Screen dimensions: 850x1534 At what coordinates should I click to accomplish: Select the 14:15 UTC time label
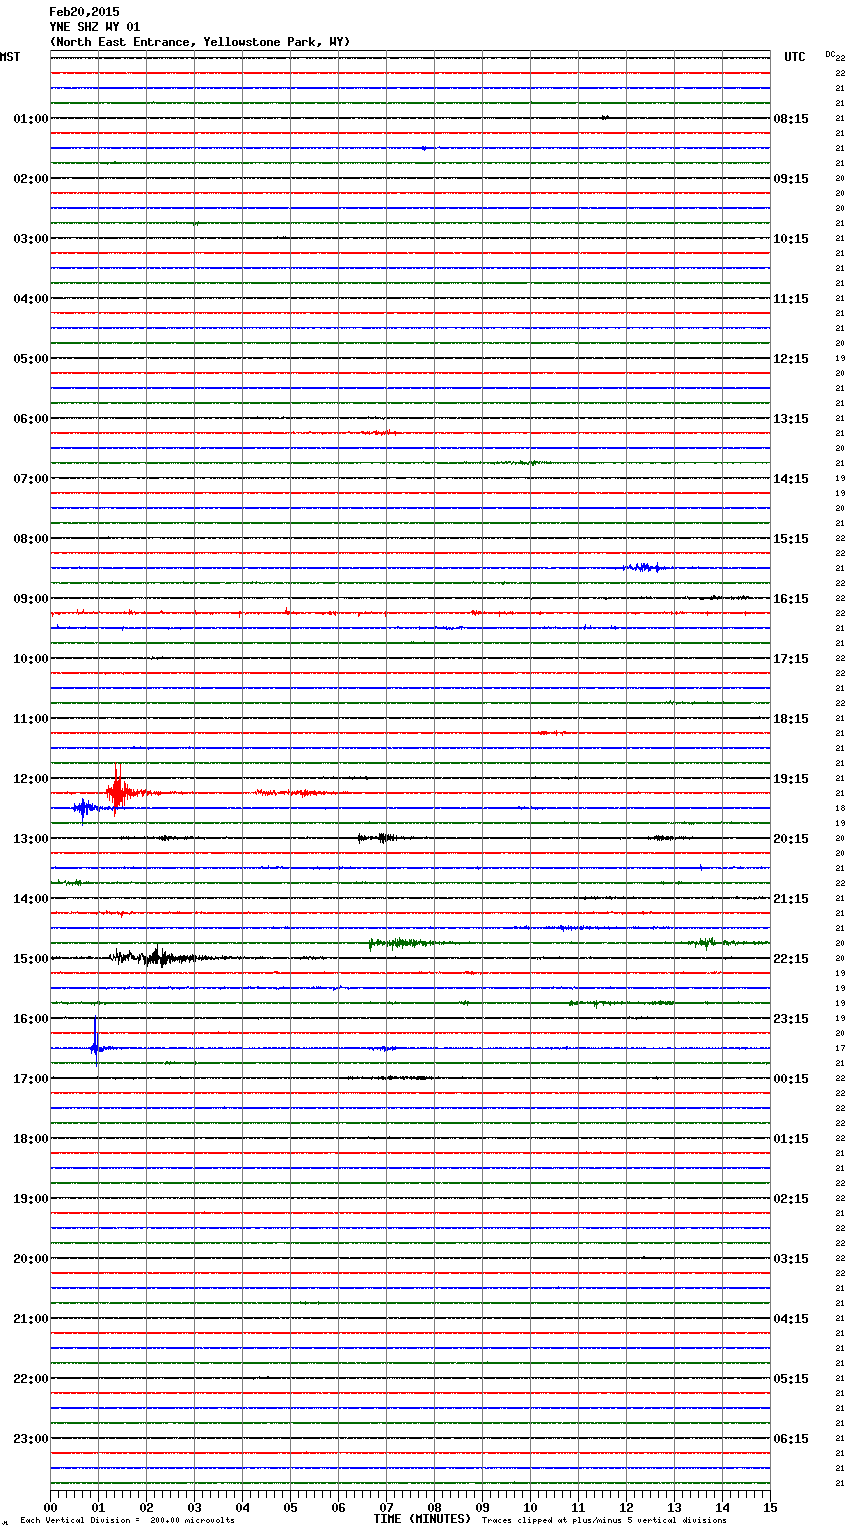click(x=791, y=479)
